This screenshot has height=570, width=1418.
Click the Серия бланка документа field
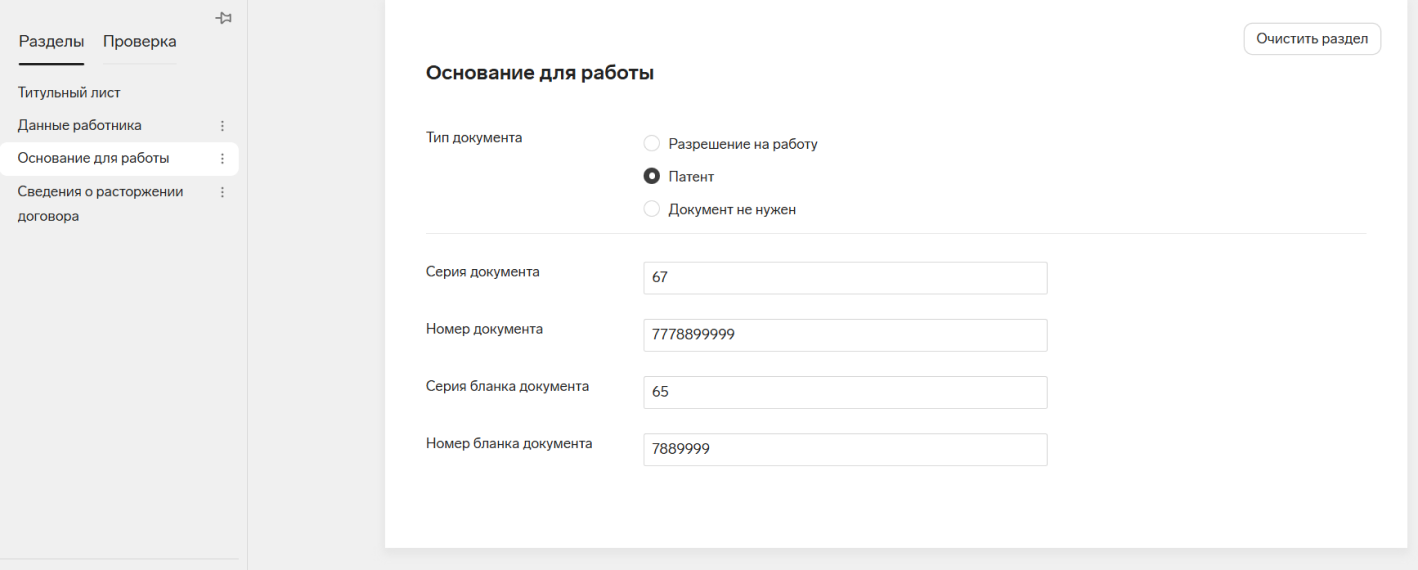coord(845,392)
